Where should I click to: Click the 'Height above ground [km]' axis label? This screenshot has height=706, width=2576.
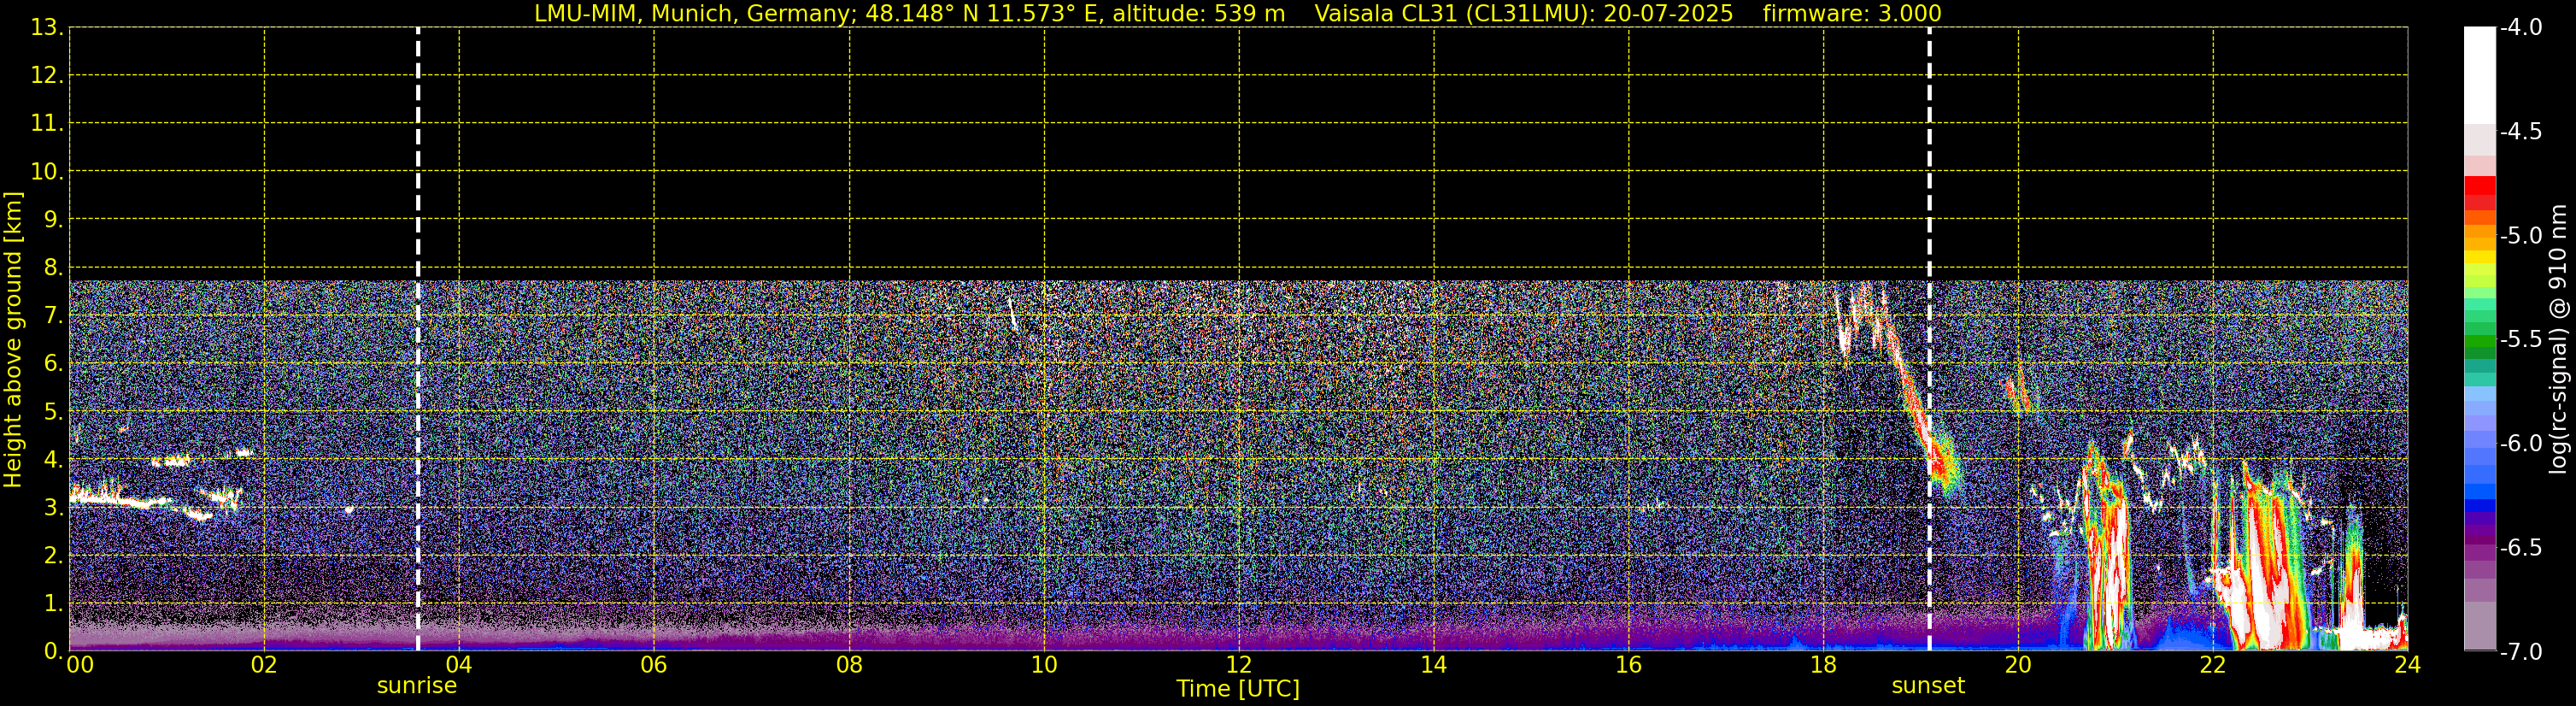point(13,340)
